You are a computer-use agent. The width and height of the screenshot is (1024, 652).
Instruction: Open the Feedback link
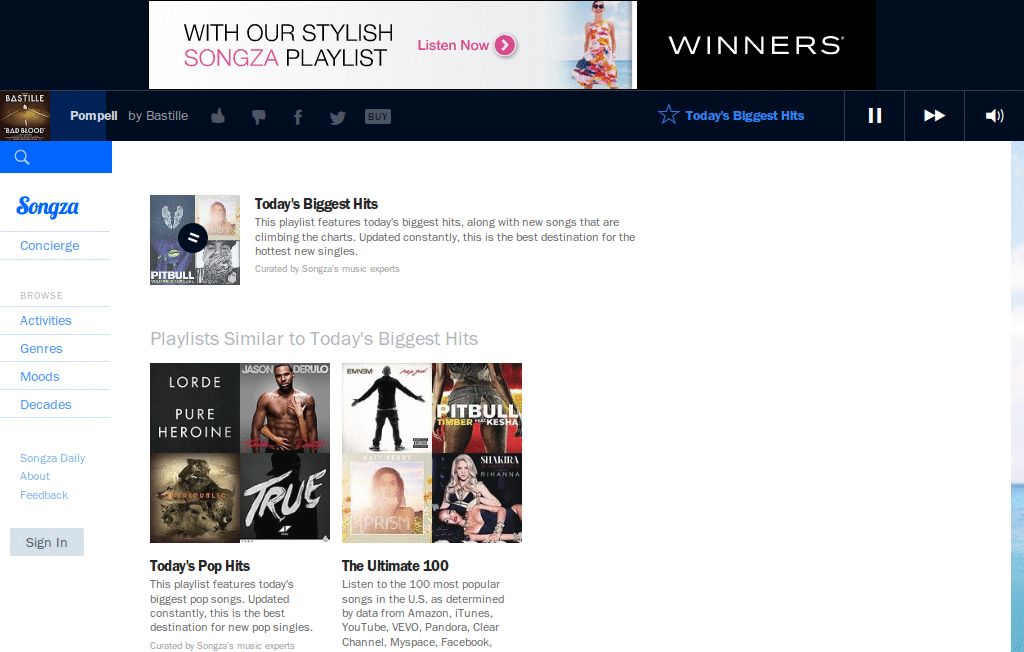pos(44,495)
